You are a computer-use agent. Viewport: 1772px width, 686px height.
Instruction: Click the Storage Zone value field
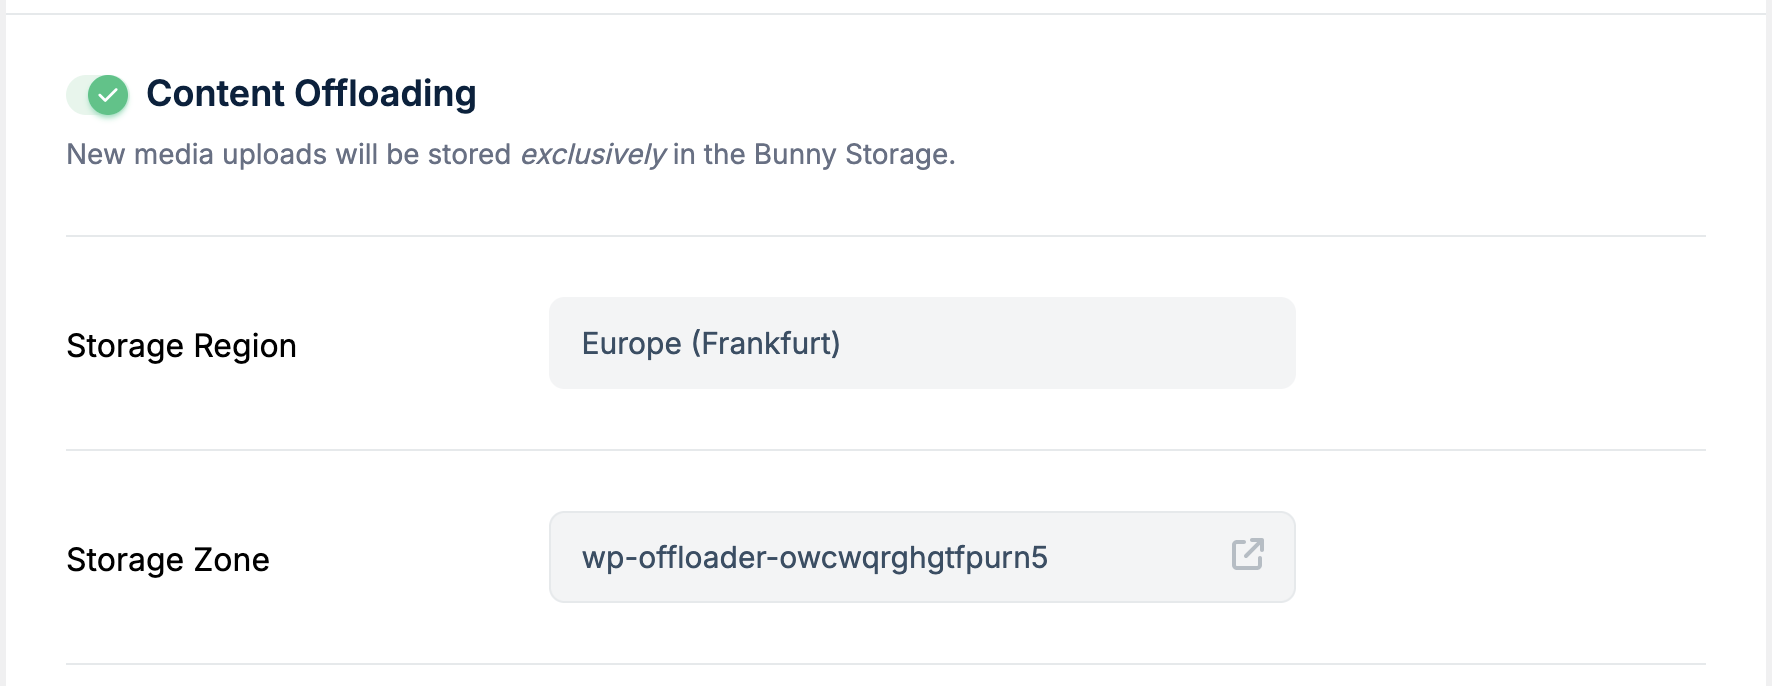point(900,557)
